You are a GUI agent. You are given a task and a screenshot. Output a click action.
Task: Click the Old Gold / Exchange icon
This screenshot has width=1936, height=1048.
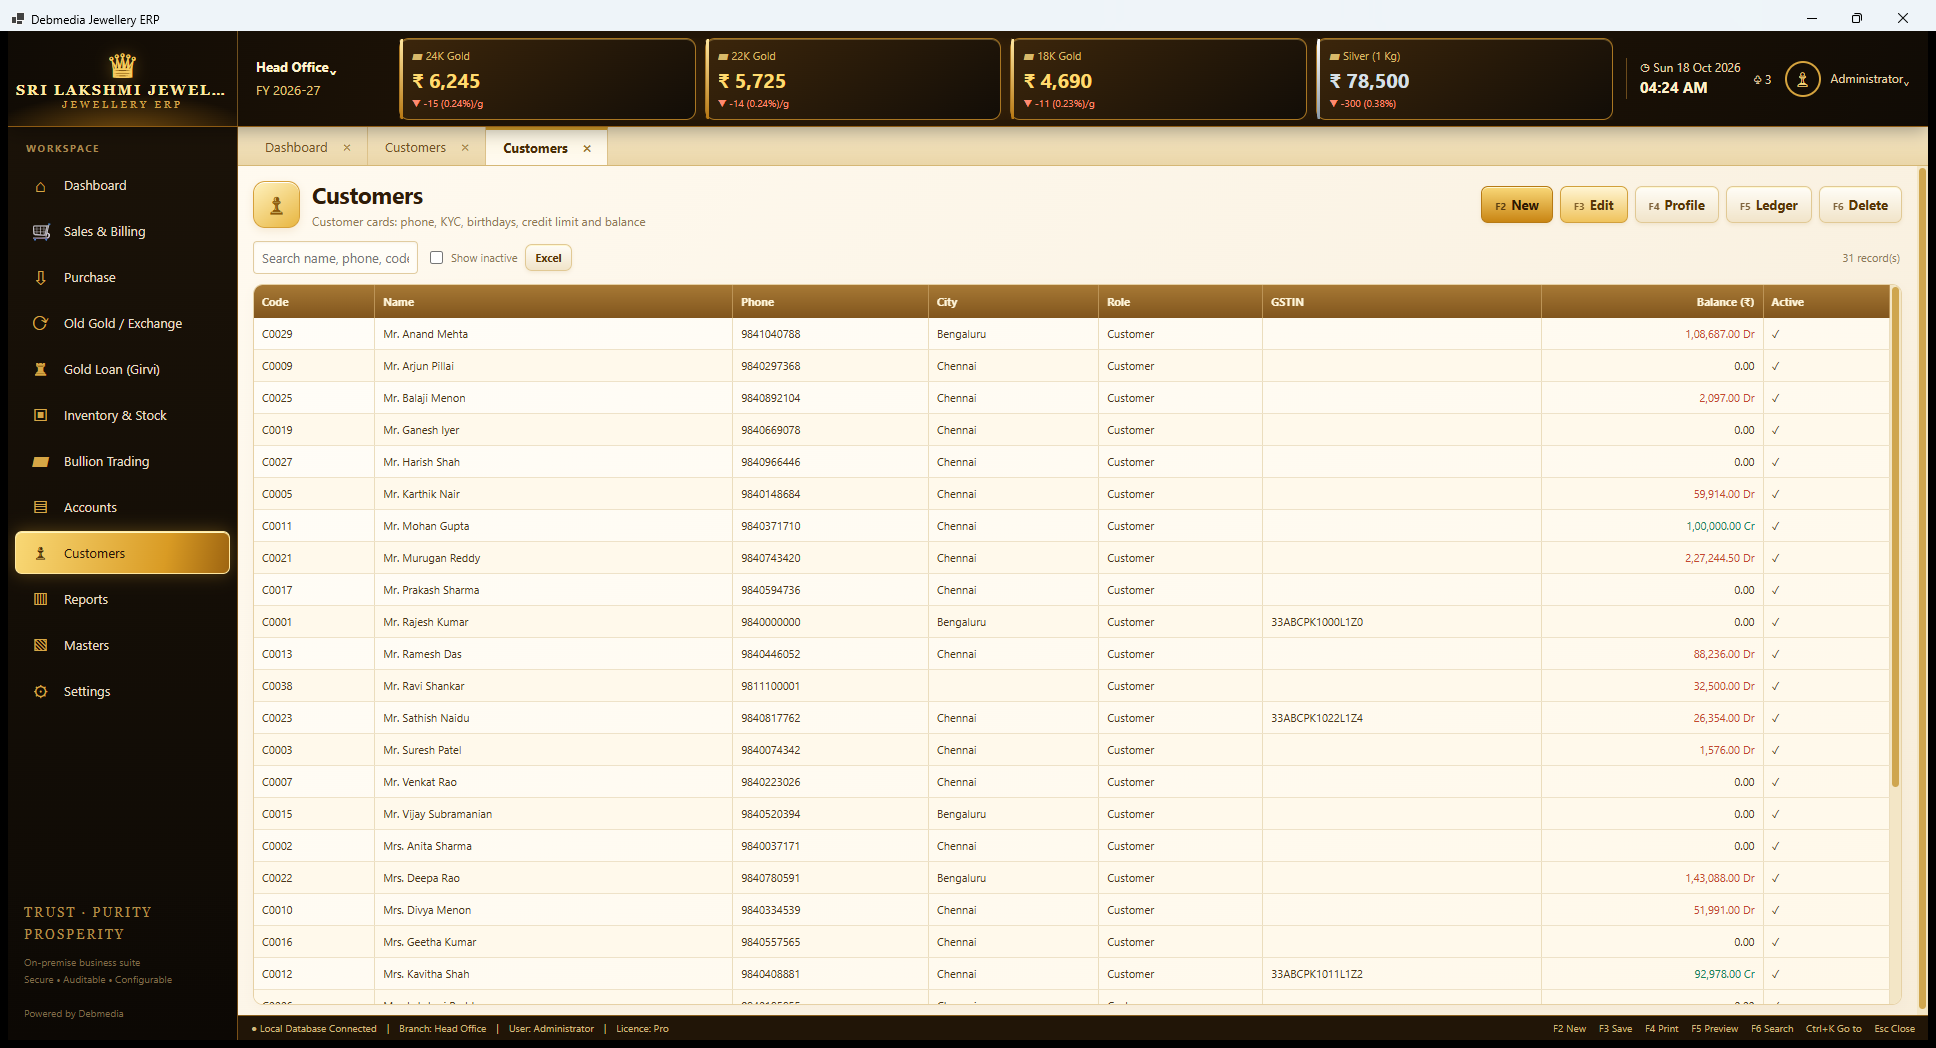[x=41, y=324]
